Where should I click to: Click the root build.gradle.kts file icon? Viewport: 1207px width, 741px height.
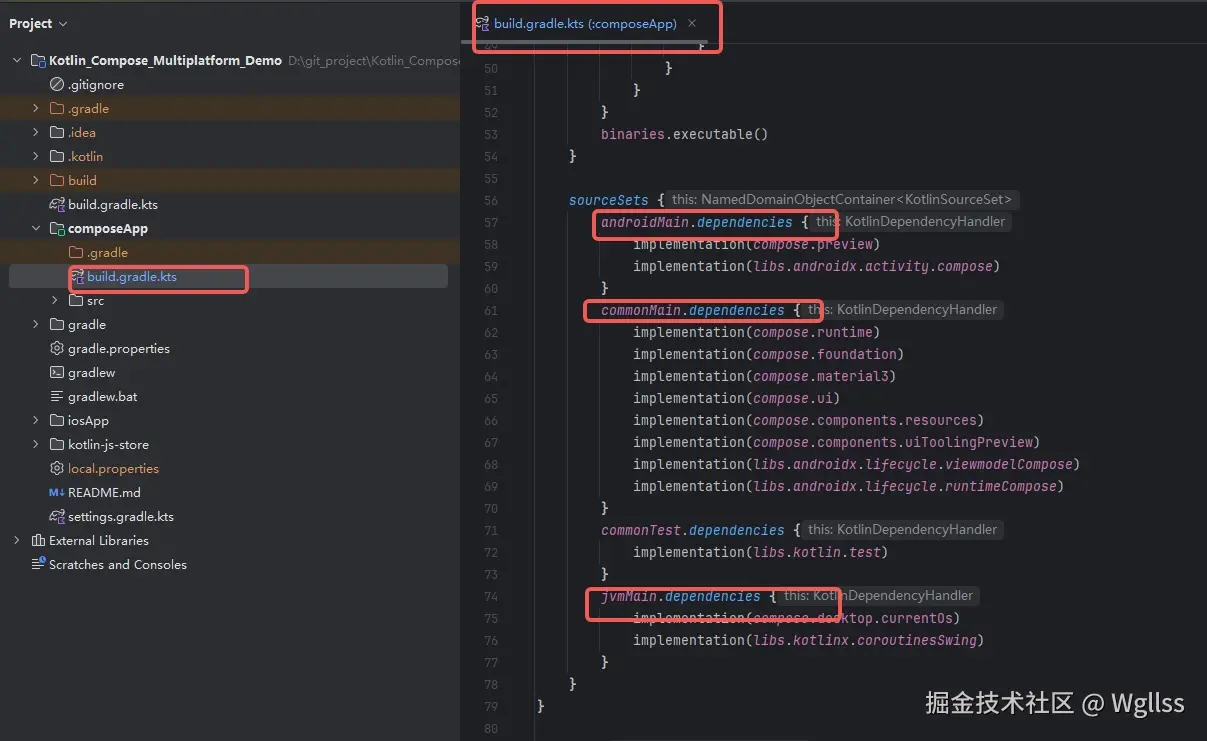click(x=57, y=204)
